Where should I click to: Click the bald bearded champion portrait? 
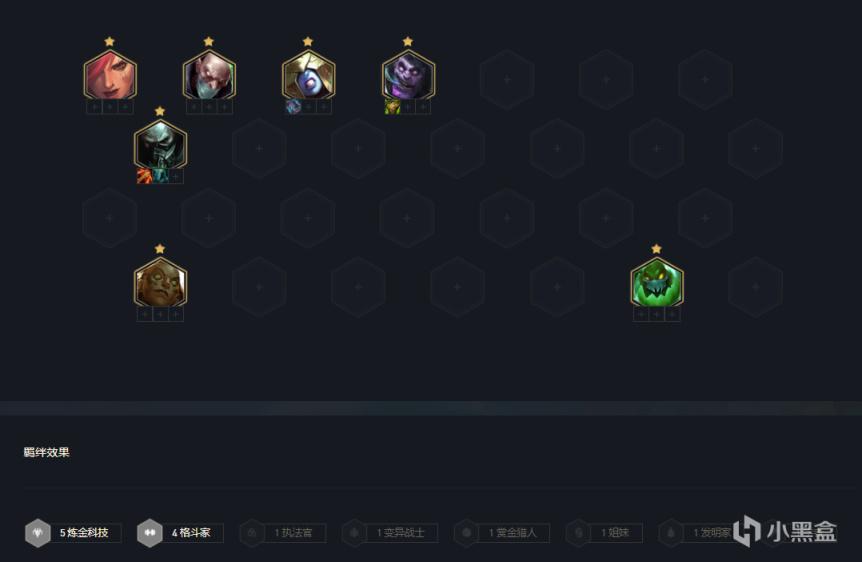pos(209,75)
